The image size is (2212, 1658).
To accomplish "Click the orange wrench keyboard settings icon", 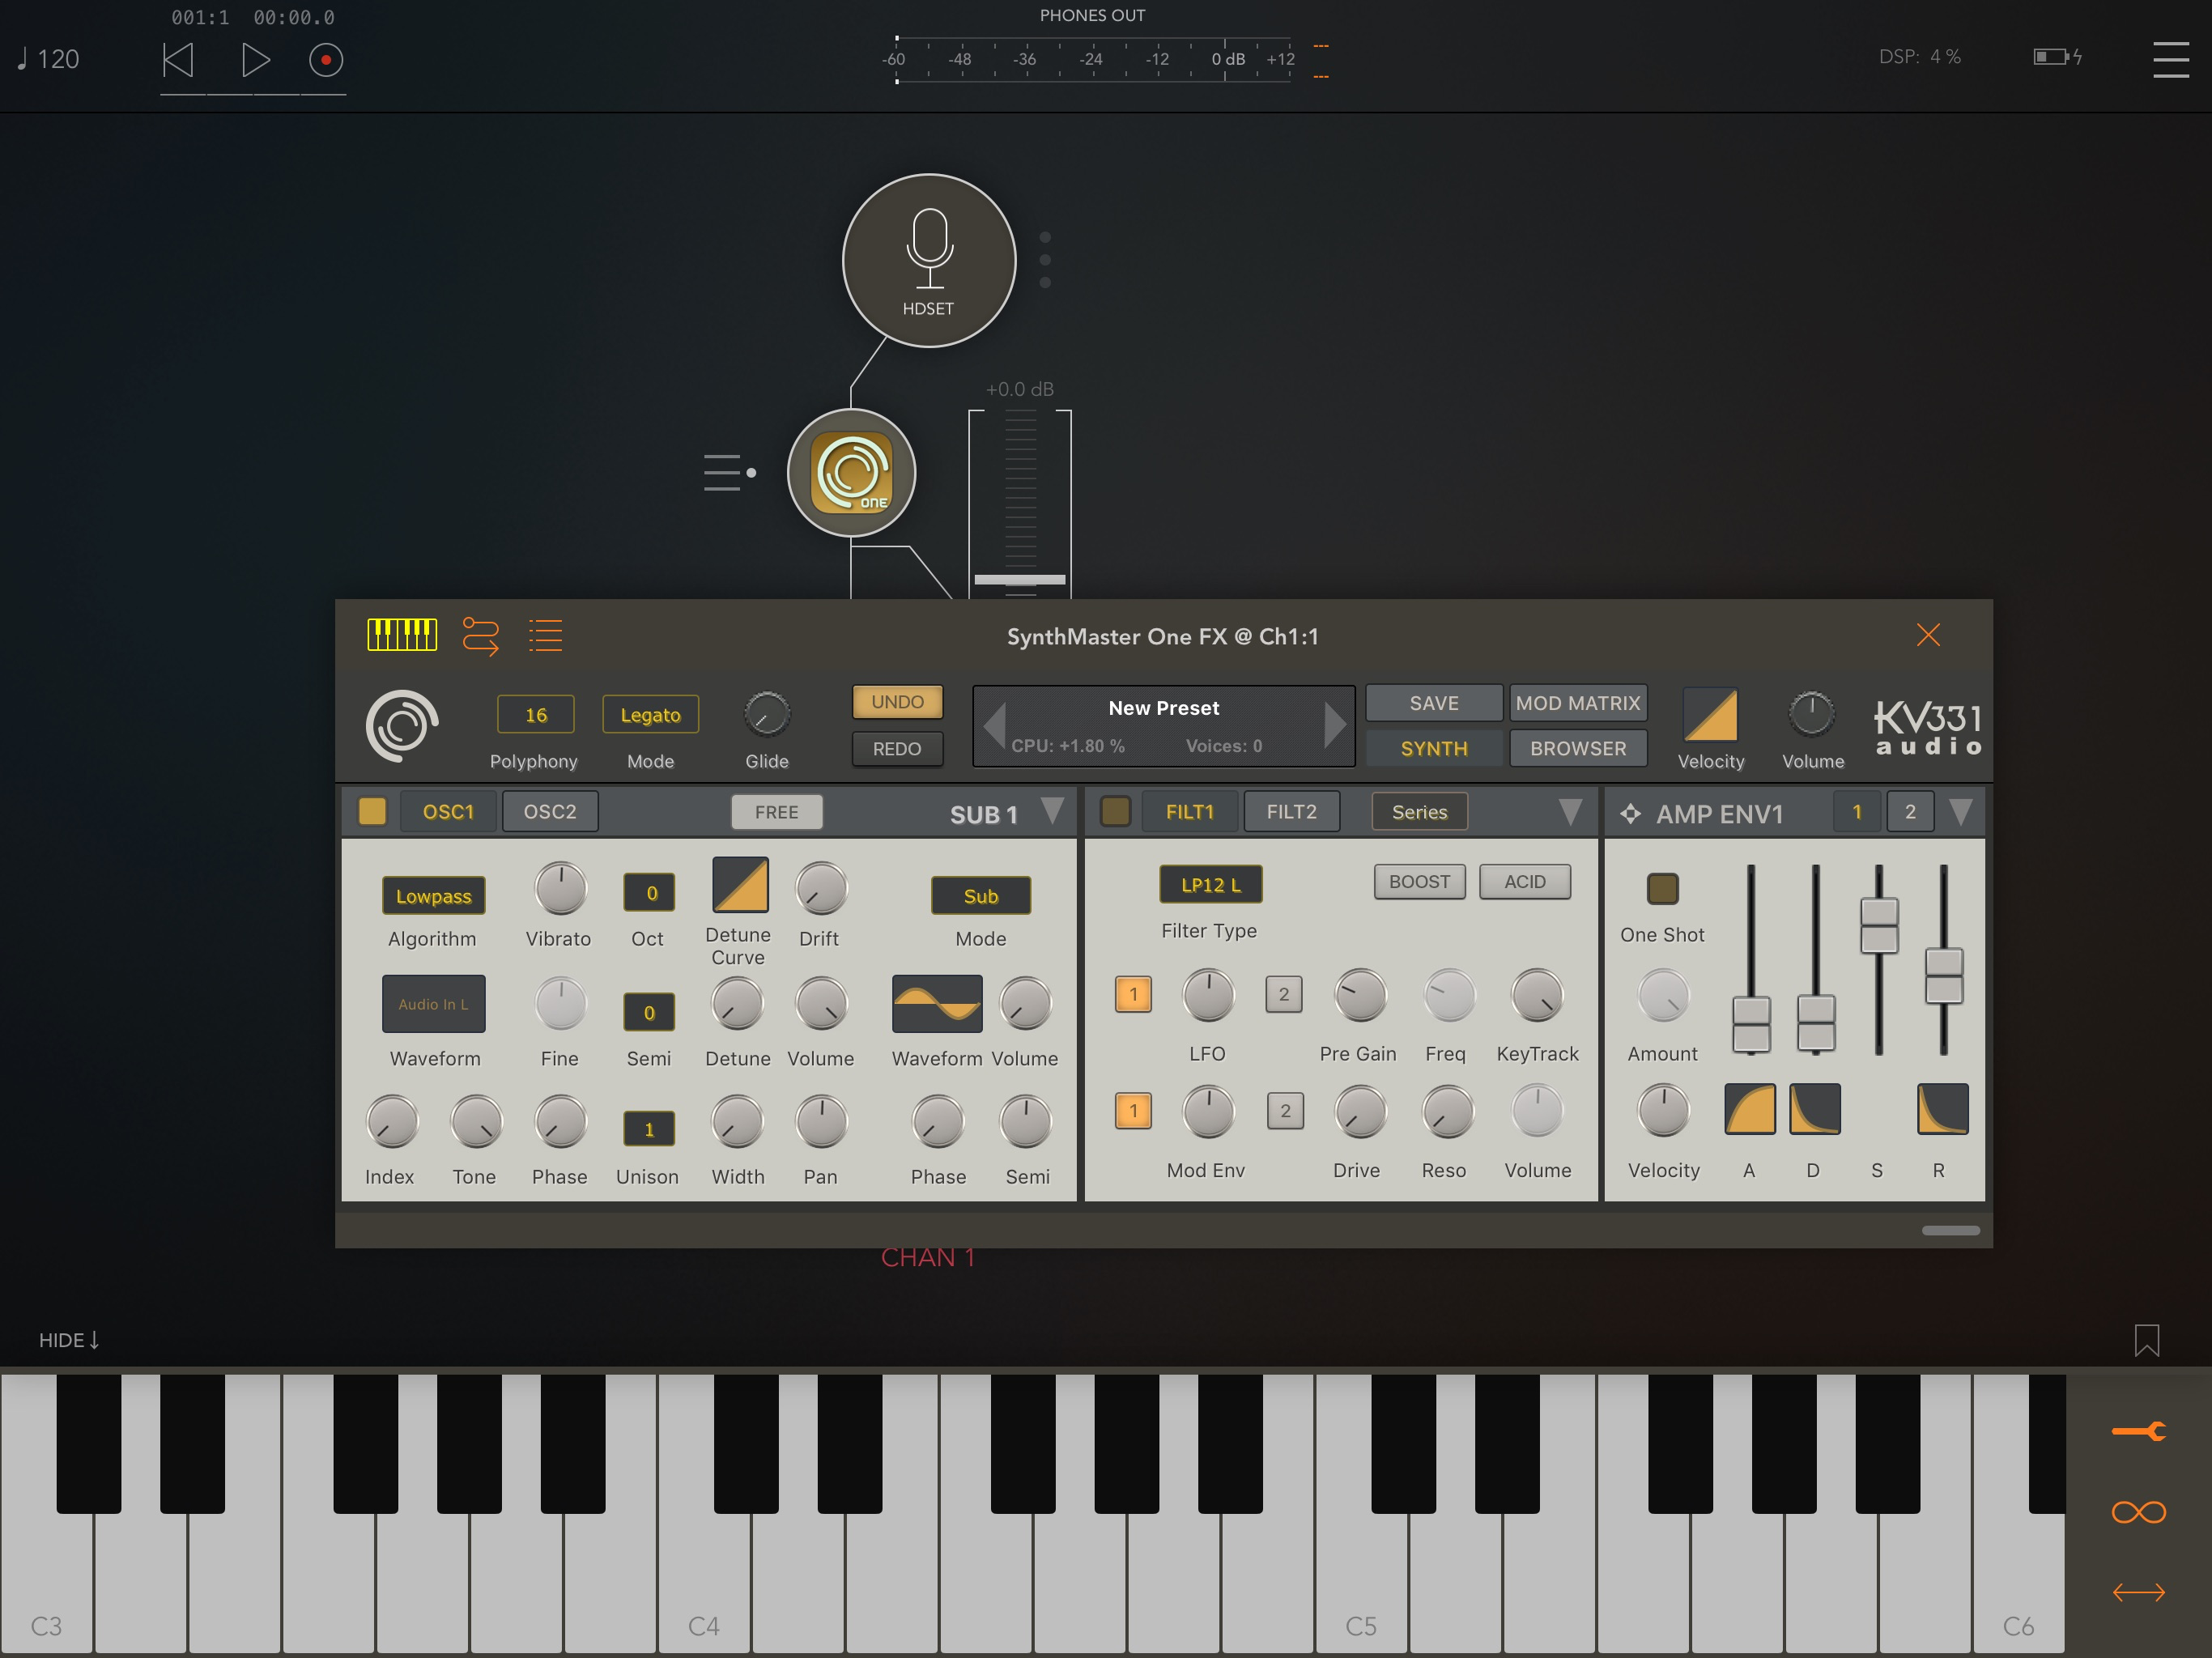I will (x=2138, y=1432).
